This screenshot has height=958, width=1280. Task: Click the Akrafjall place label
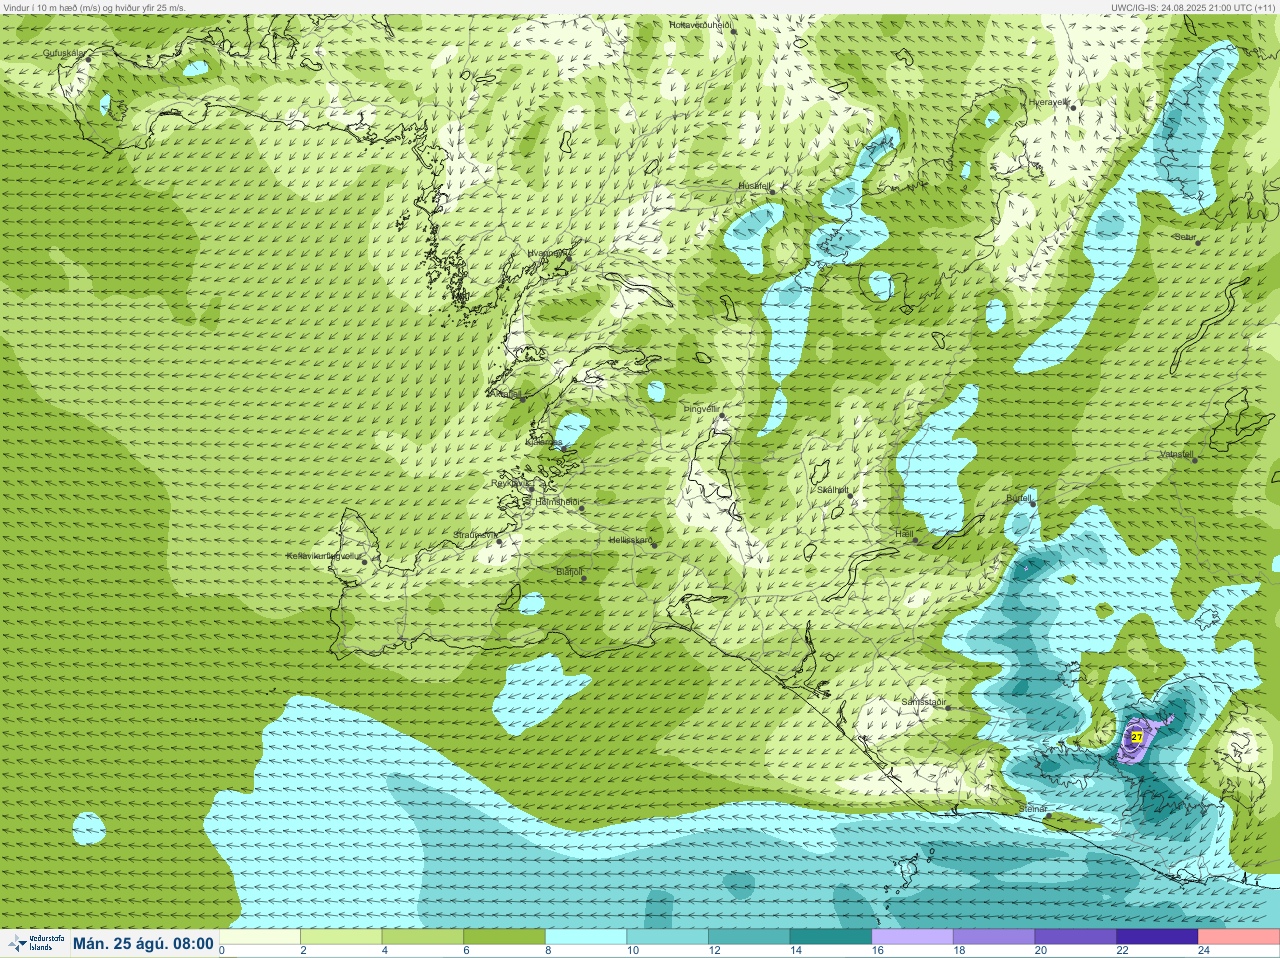pos(505,394)
